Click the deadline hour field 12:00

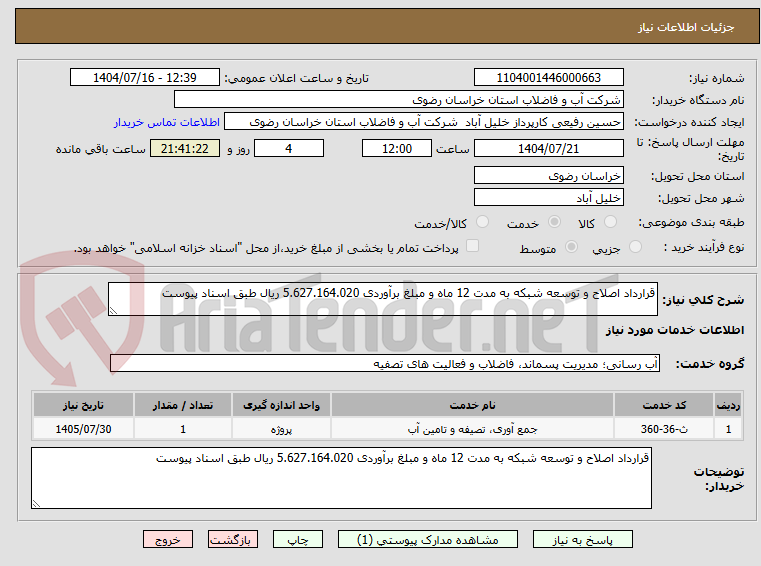pyautogui.click(x=397, y=149)
